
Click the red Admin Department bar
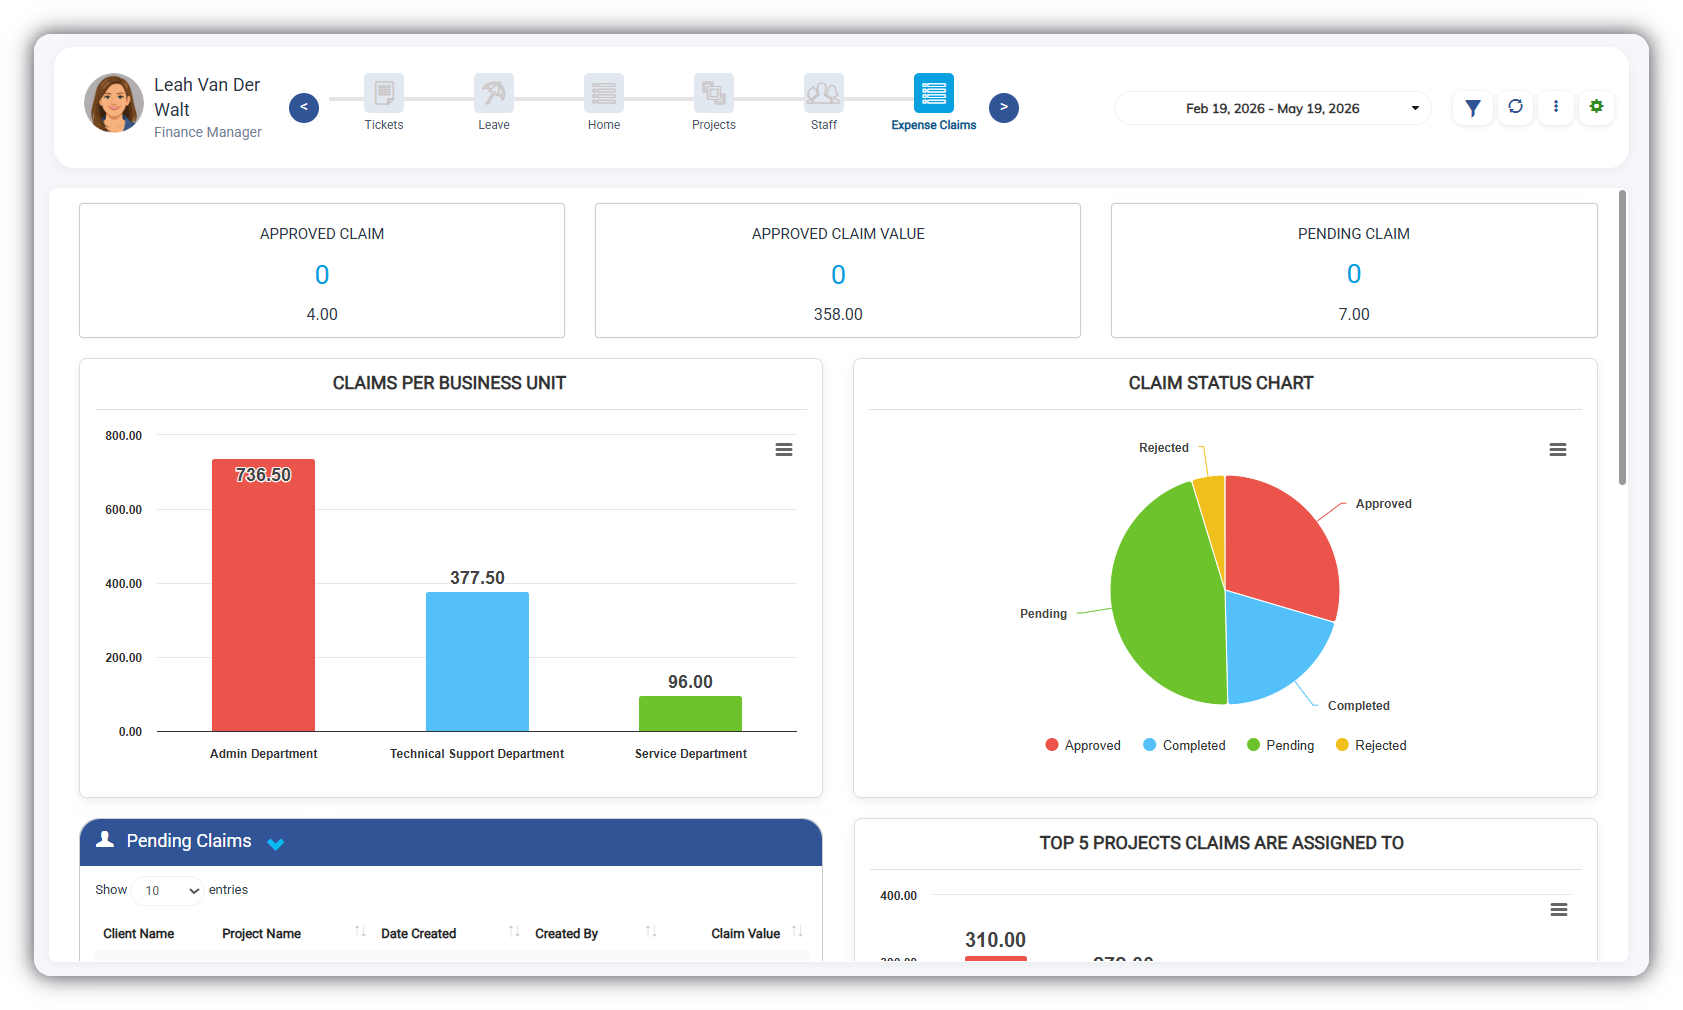click(x=263, y=595)
